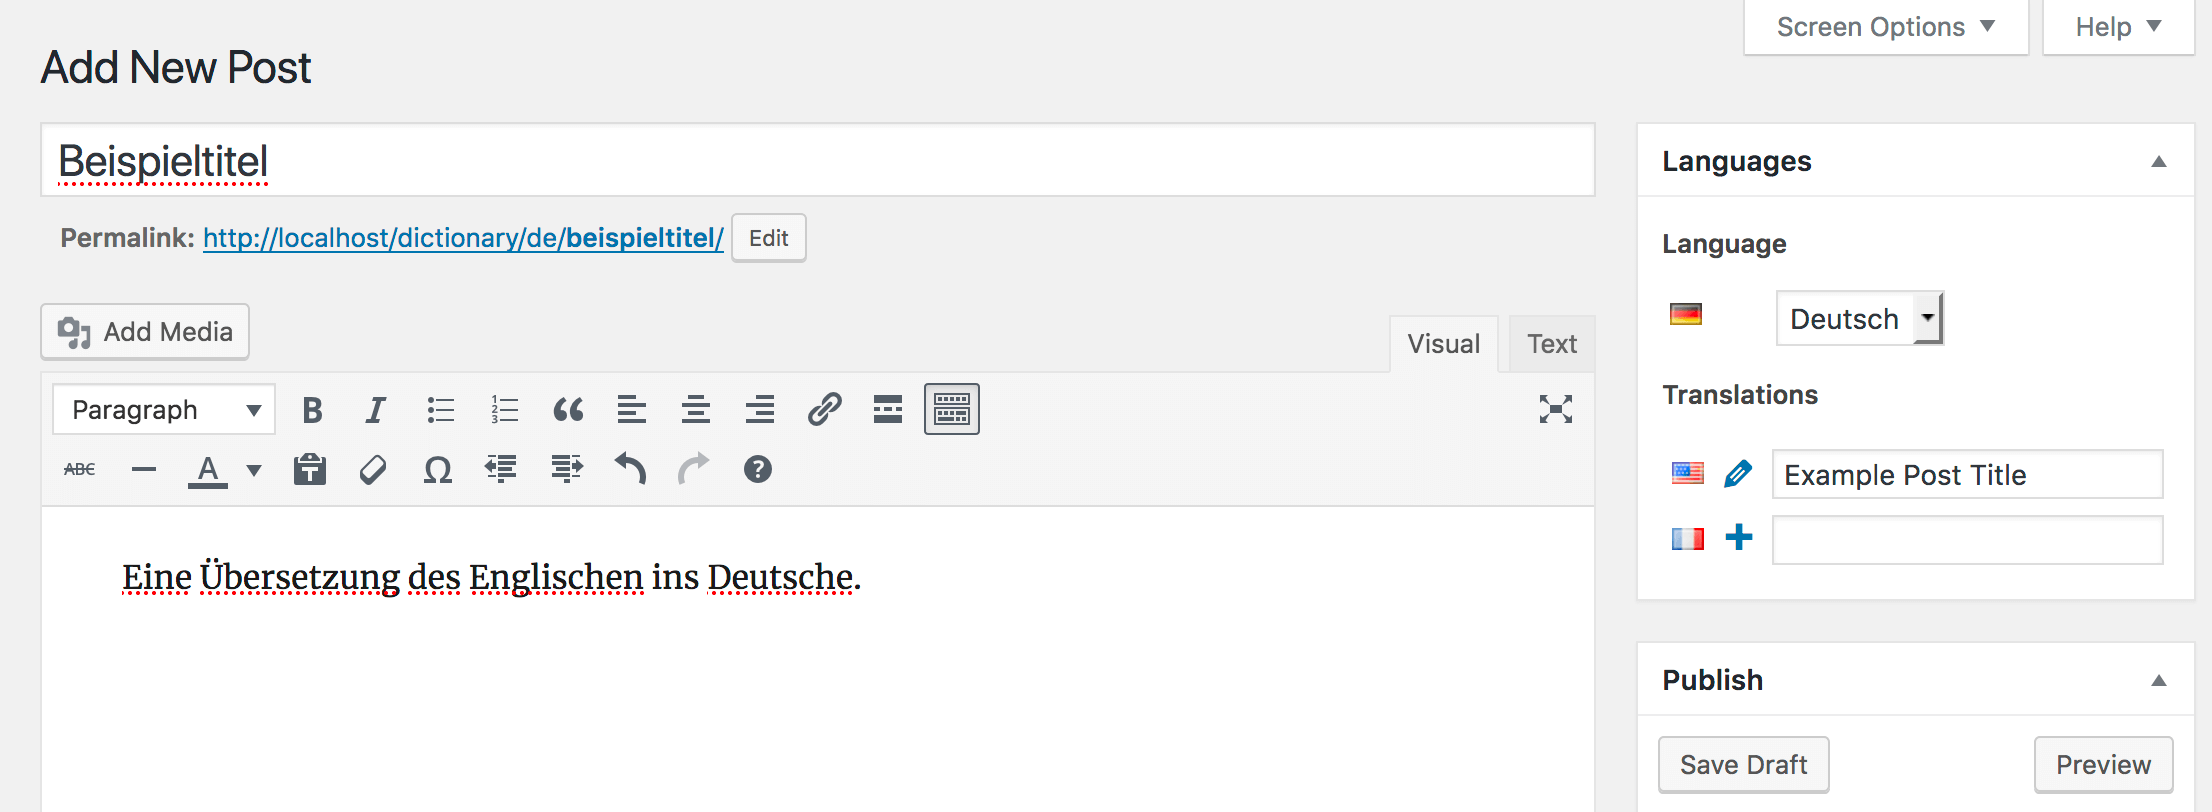Open the Deutsch language dropdown
This screenshot has width=2212, height=812.
tap(1929, 318)
